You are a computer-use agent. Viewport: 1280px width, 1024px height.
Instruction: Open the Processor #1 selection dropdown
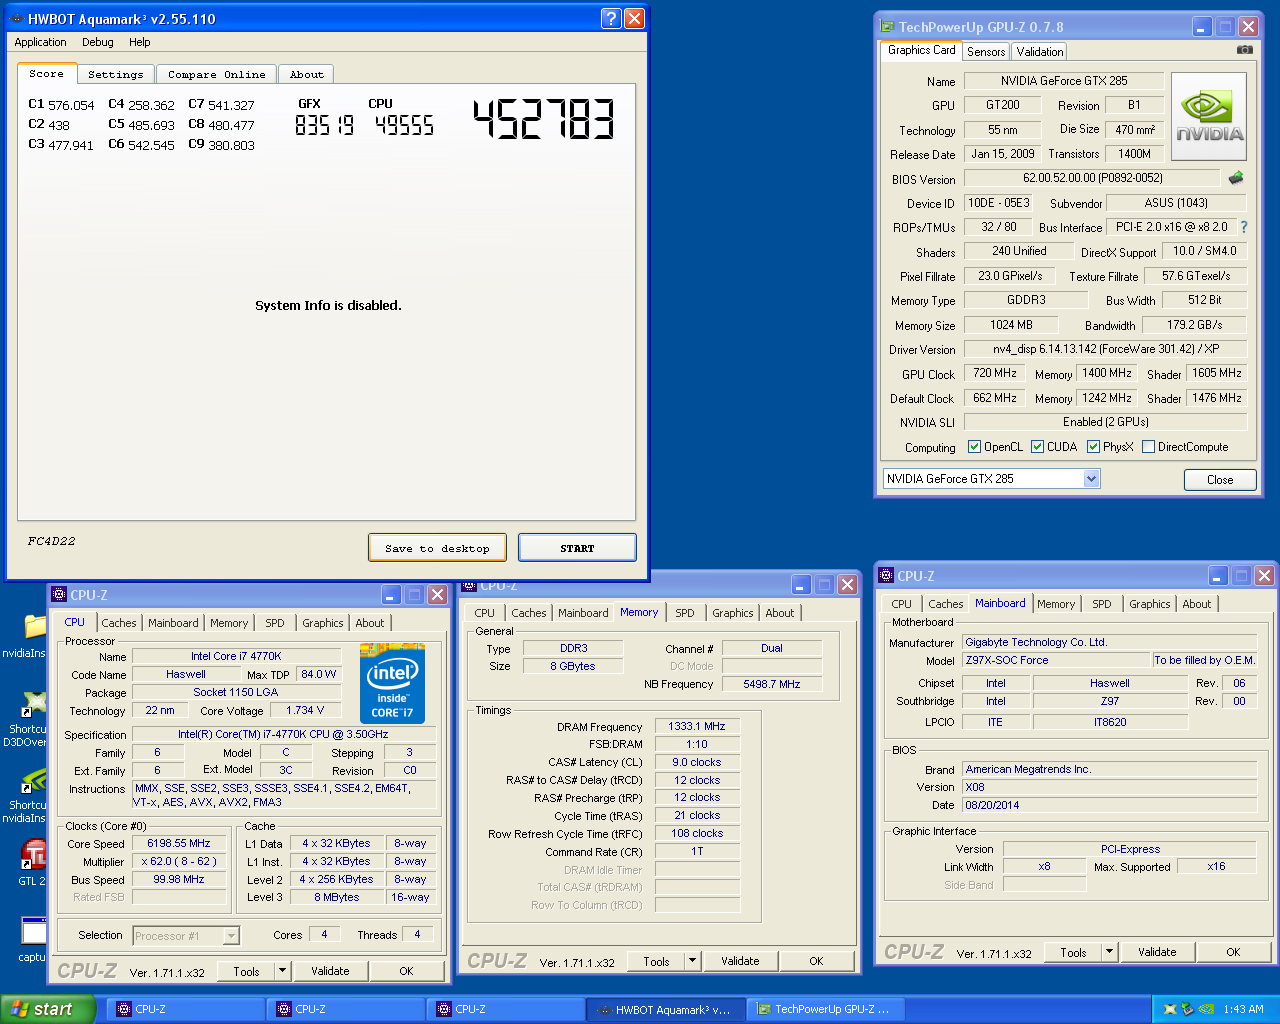(x=231, y=936)
